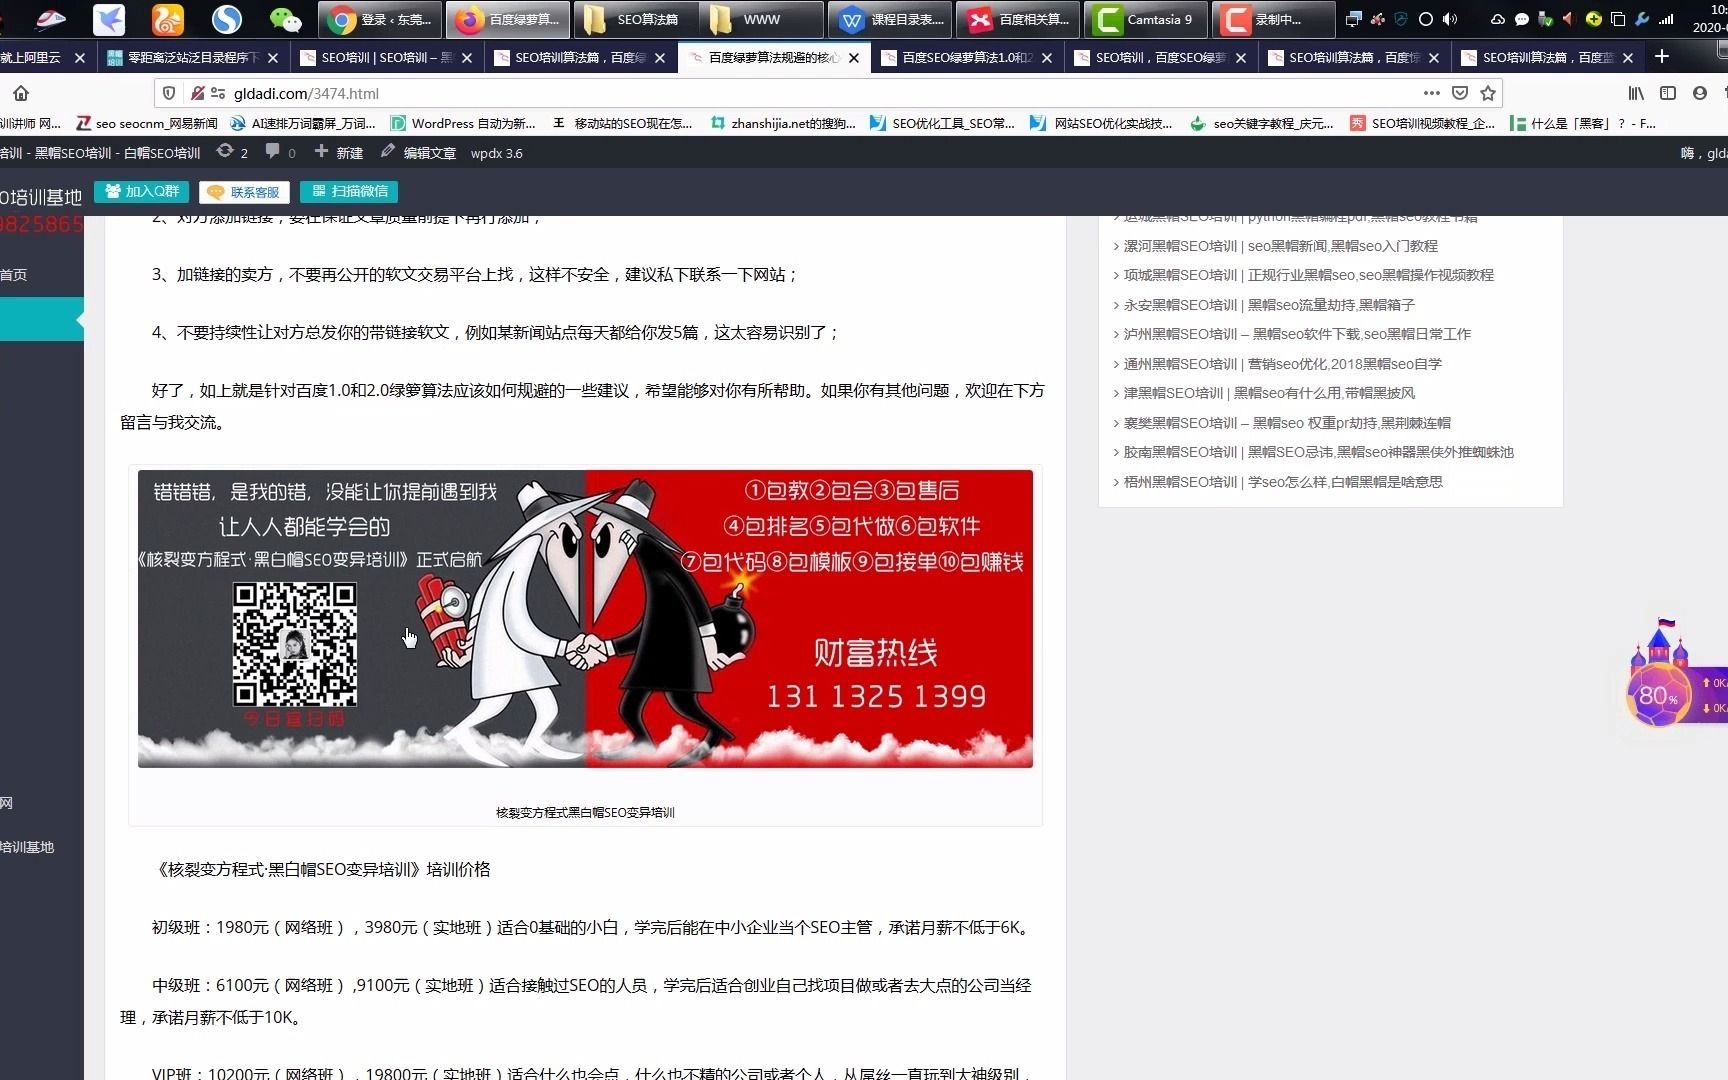This screenshot has width=1728, height=1080.
Task: Open the Firefox account icon
Action: click(1700, 93)
